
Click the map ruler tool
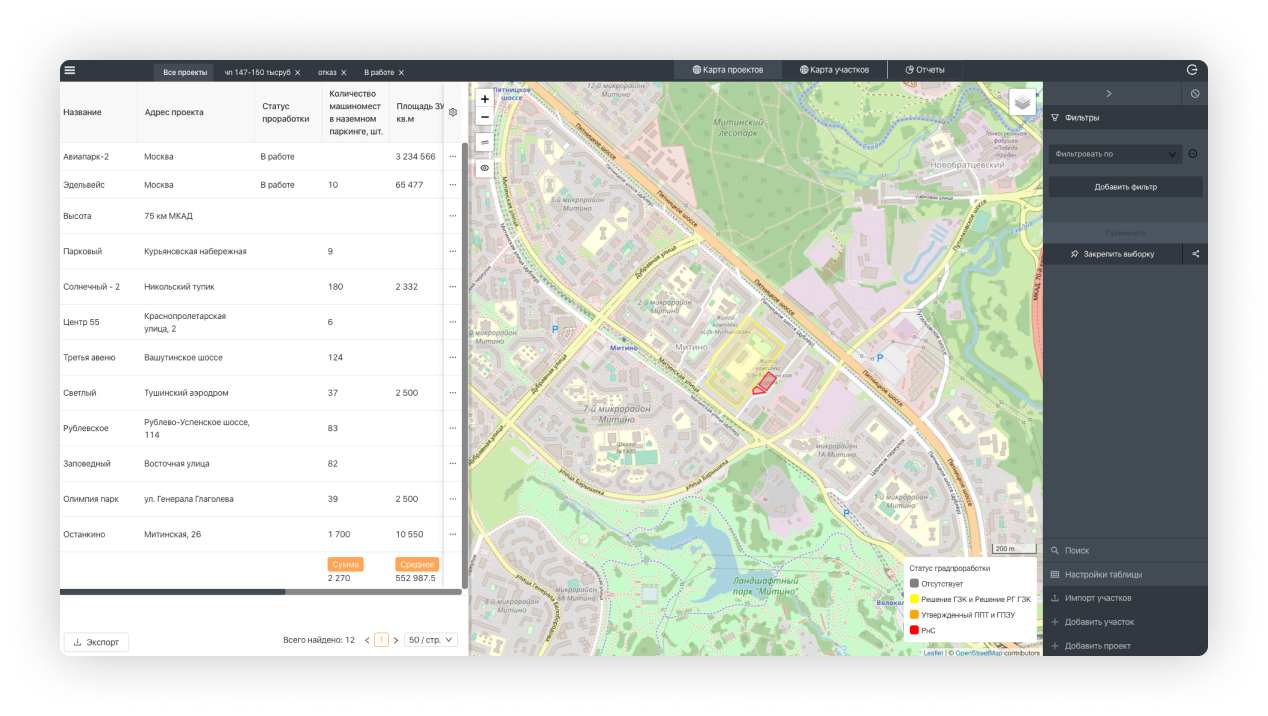pos(485,142)
